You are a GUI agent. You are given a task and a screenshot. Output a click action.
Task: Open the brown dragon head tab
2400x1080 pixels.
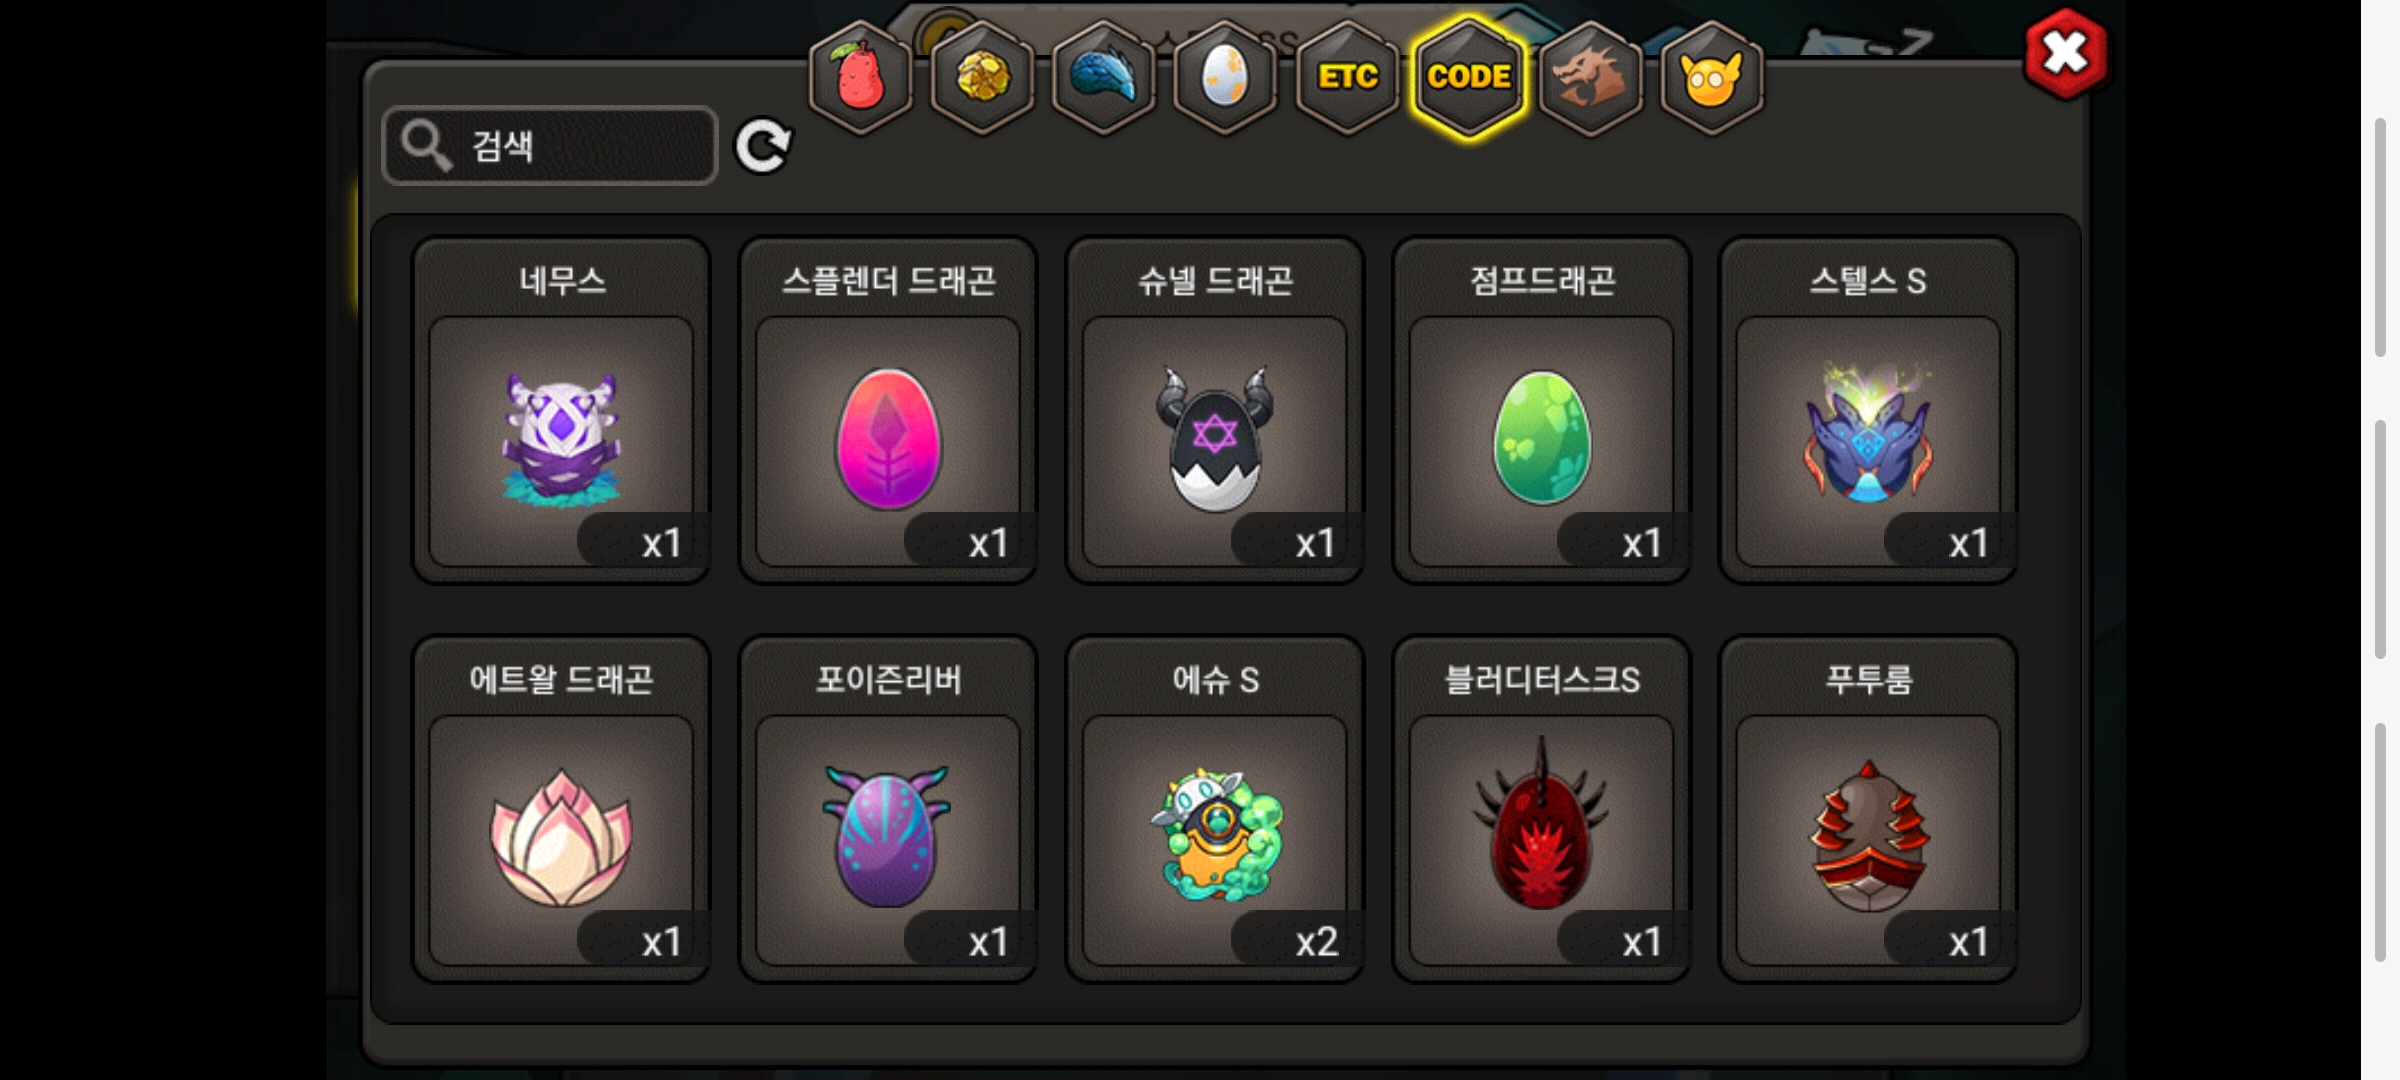[x=1590, y=77]
